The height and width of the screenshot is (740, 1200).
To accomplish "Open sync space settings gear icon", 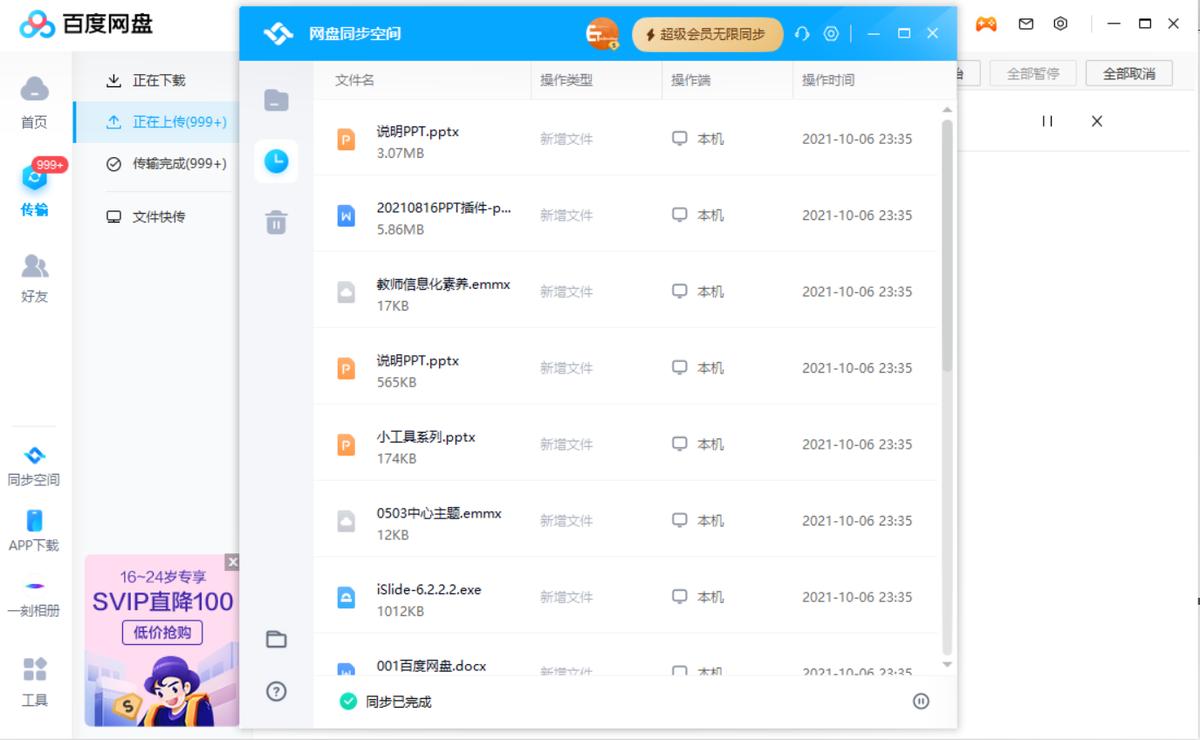I will pos(830,33).
